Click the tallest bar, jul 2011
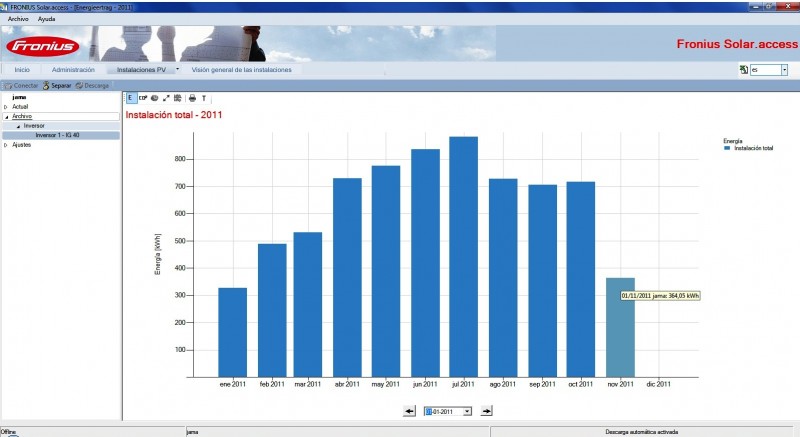Screen dimensions: 800x437 tap(464, 257)
